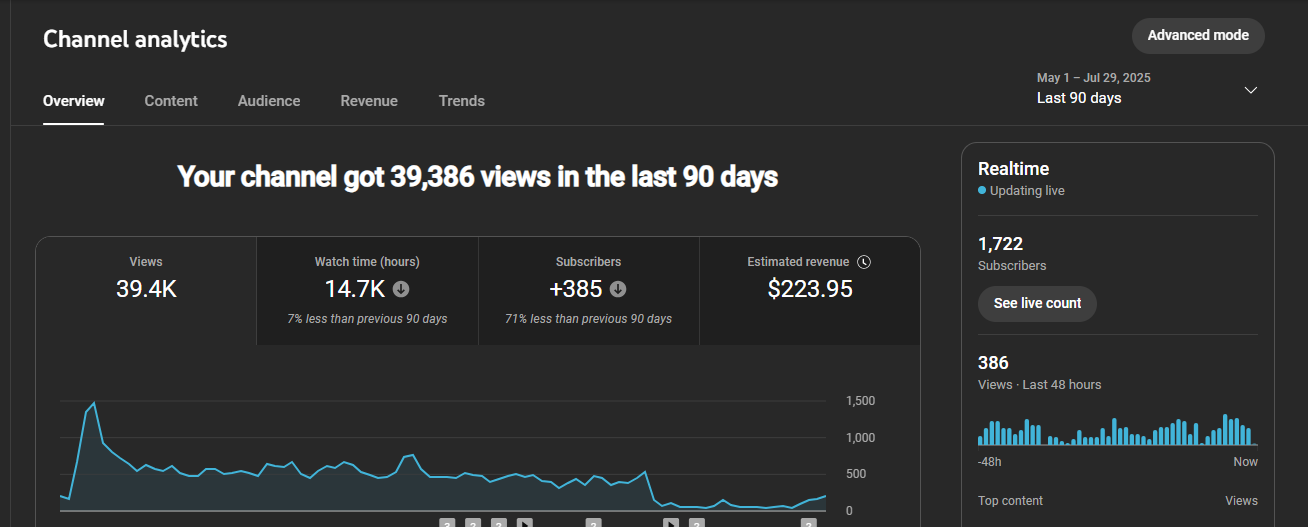This screenshot has width=1308, height=527.
Task: Click the 1,500 y-axis label
Action: [x=860, y=401]
